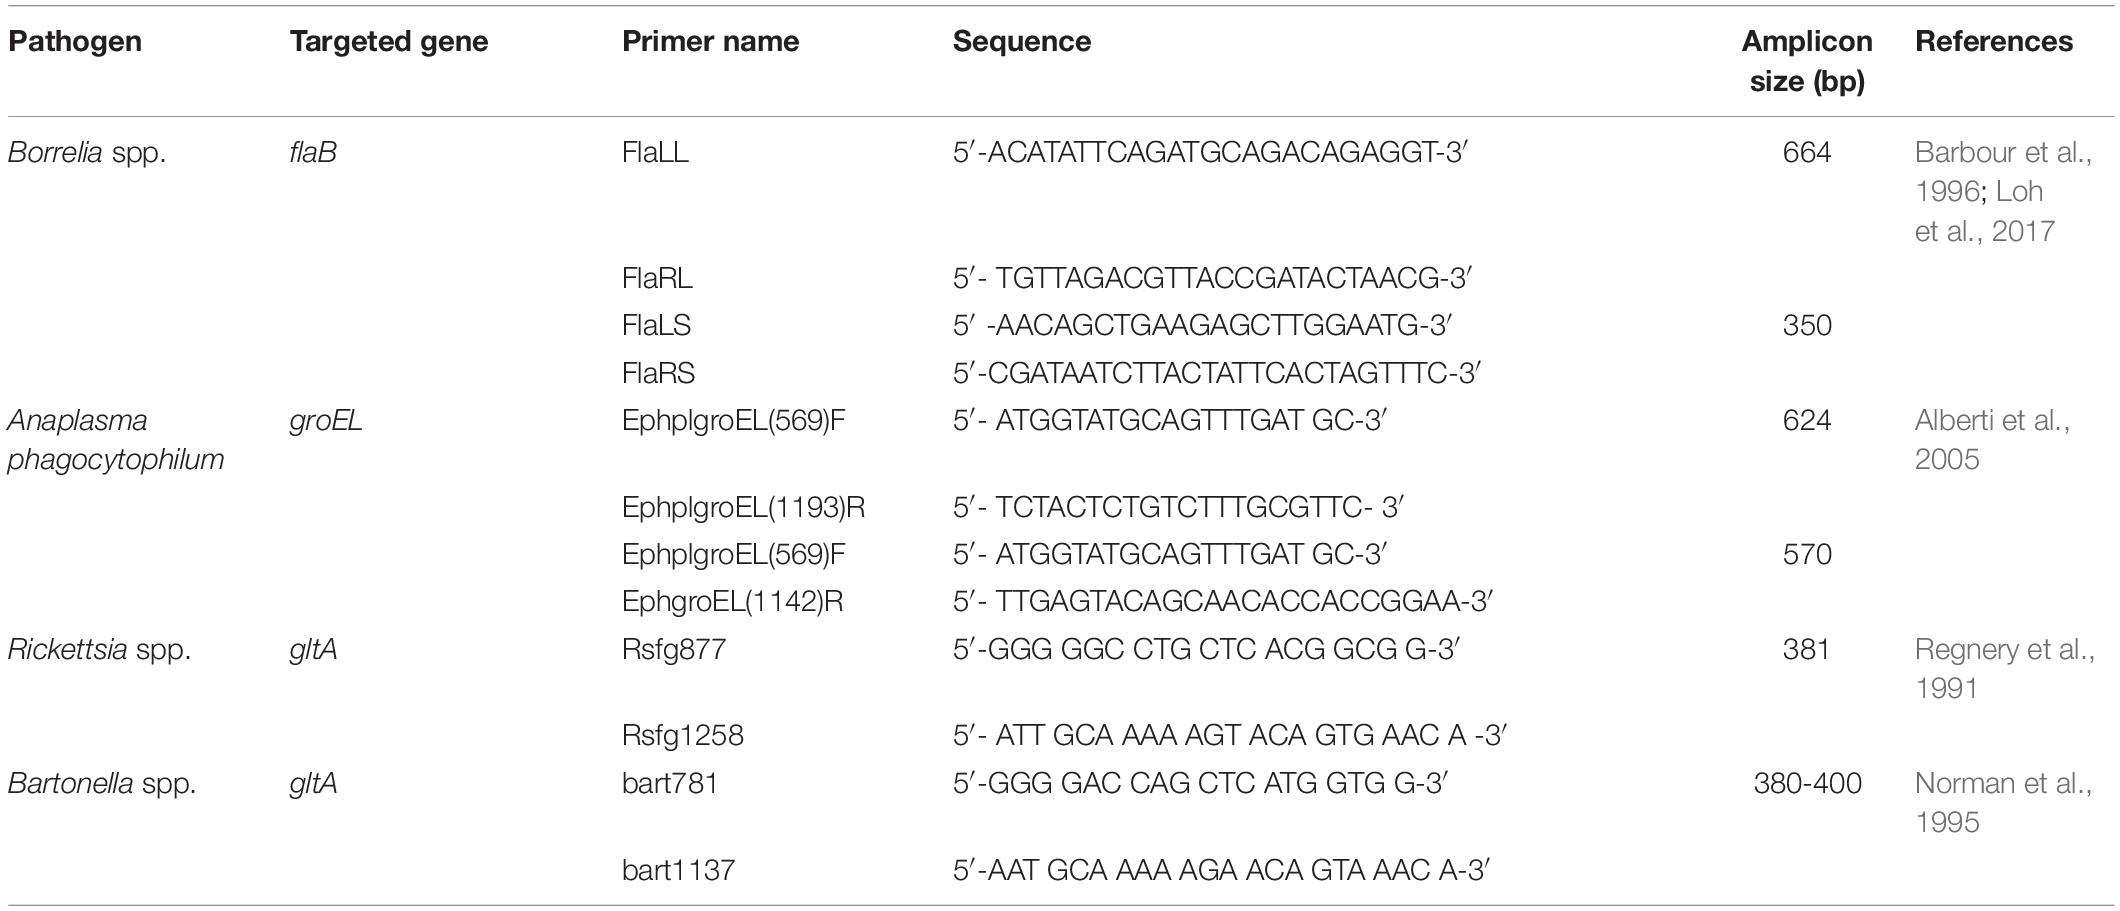The width and height of the screenshot is (2120, 911).
Task: Select the Targeted gene column header
Action: tap(389, 42)
